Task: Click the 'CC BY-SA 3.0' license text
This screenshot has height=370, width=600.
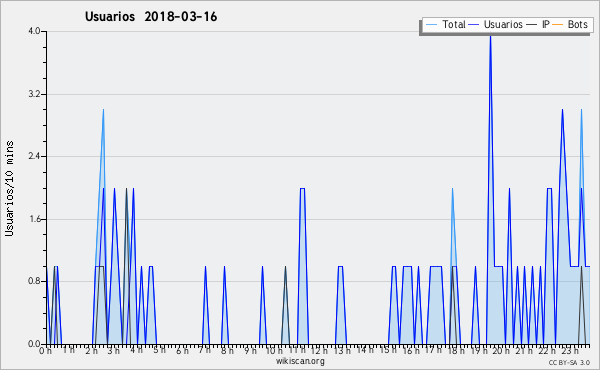Action: pos(569,362)
